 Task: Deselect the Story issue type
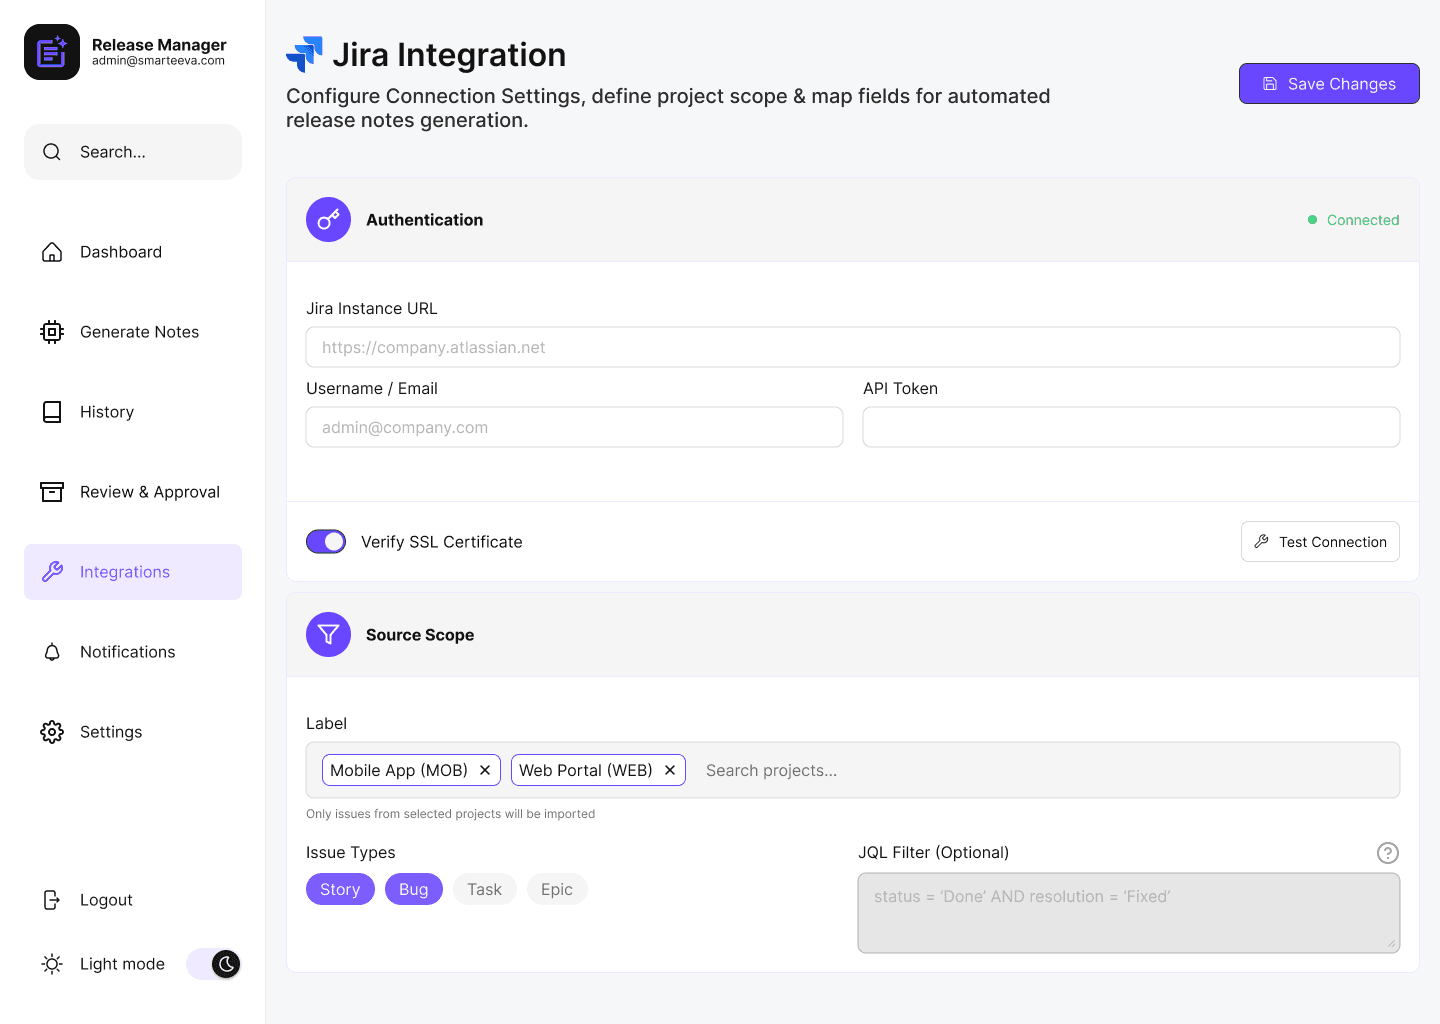[x=340, y=889]
